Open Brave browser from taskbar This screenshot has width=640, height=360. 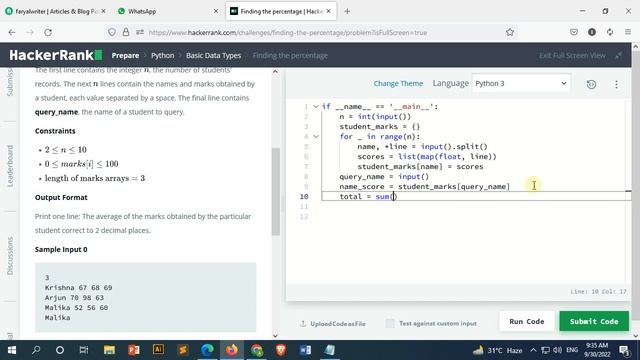pyautogui.click(x=281, y=350)
